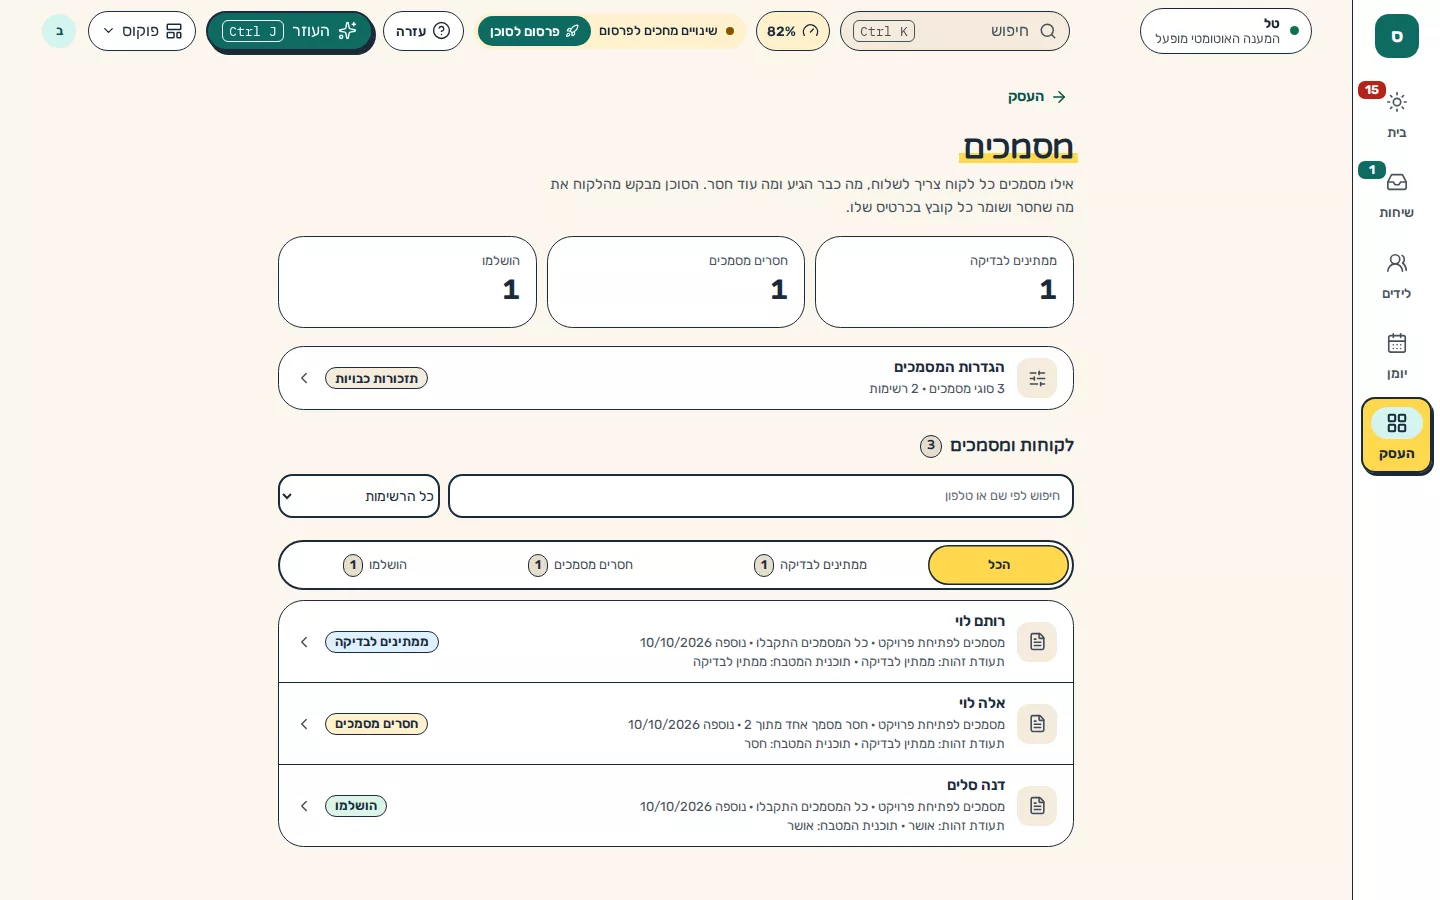This screenshot has height=900, width=1440.
Task: Click the ממתינים לבדיקה stat card
Action: point(944,282)
